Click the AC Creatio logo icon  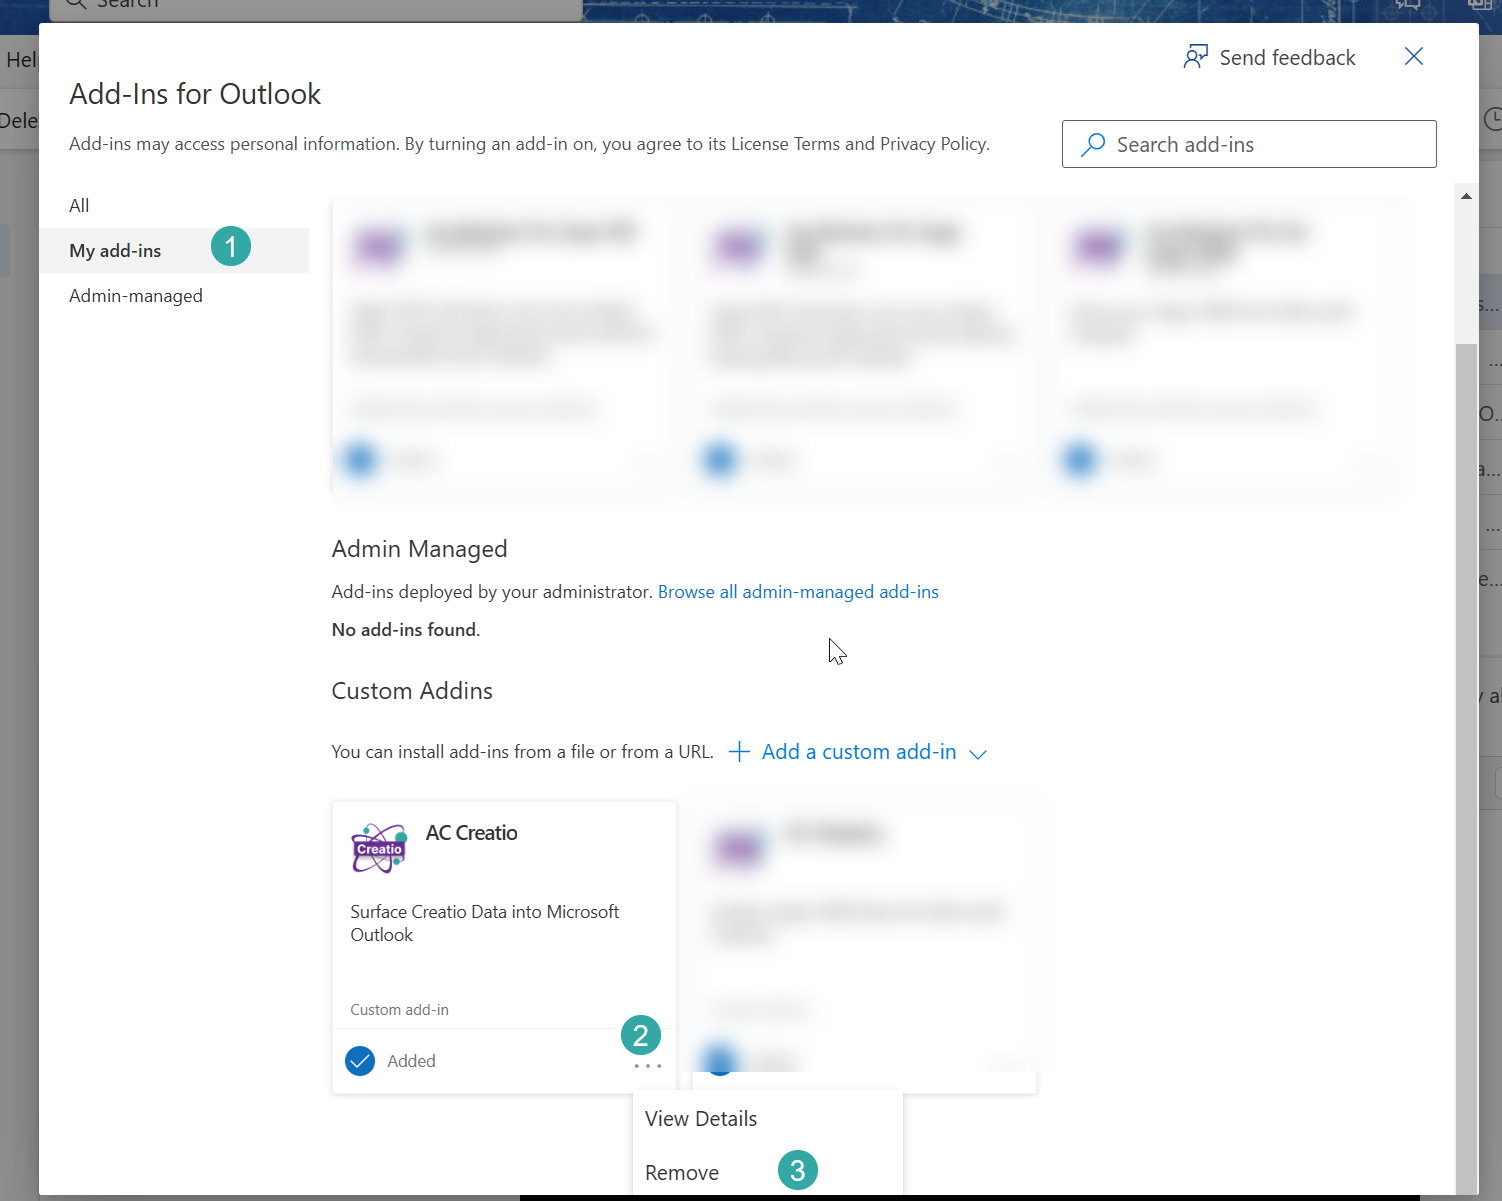click(379, 848)
